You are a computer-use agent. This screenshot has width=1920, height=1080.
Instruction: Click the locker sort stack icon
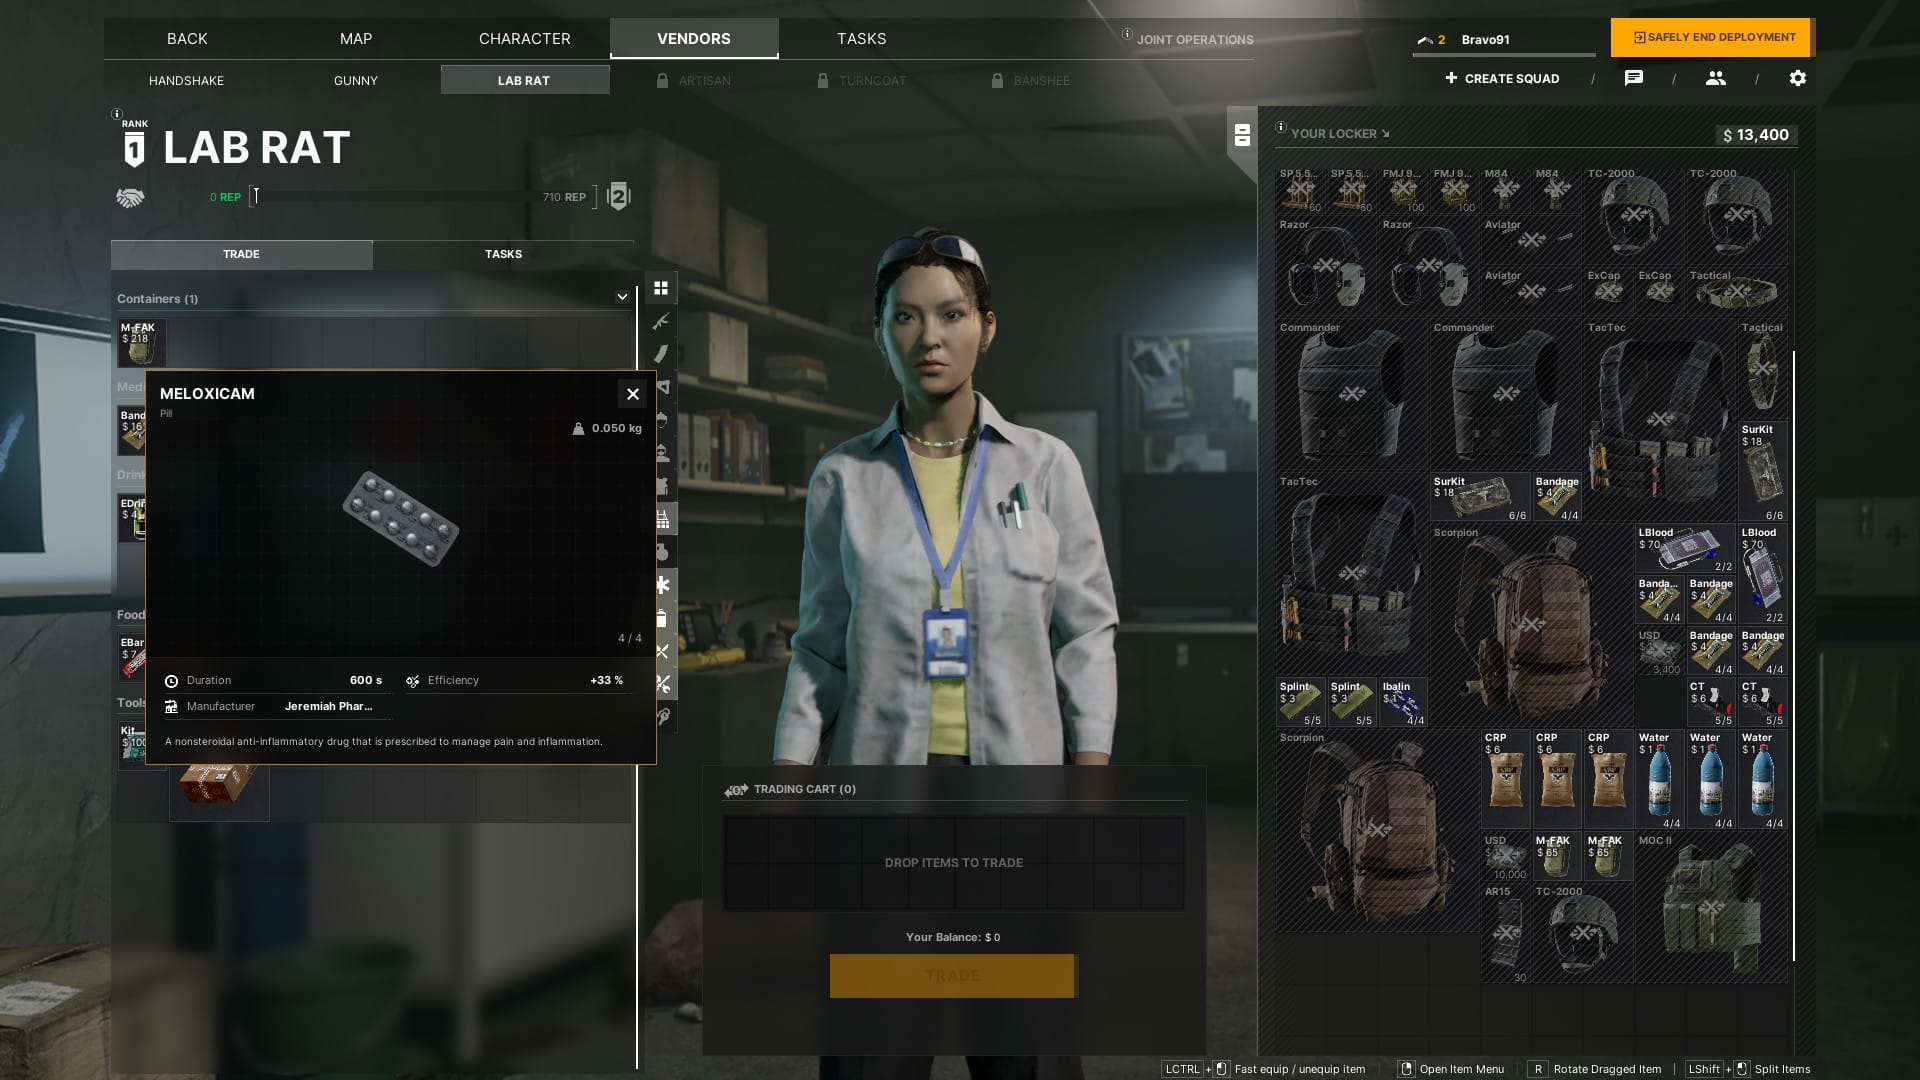[1242, 135]
